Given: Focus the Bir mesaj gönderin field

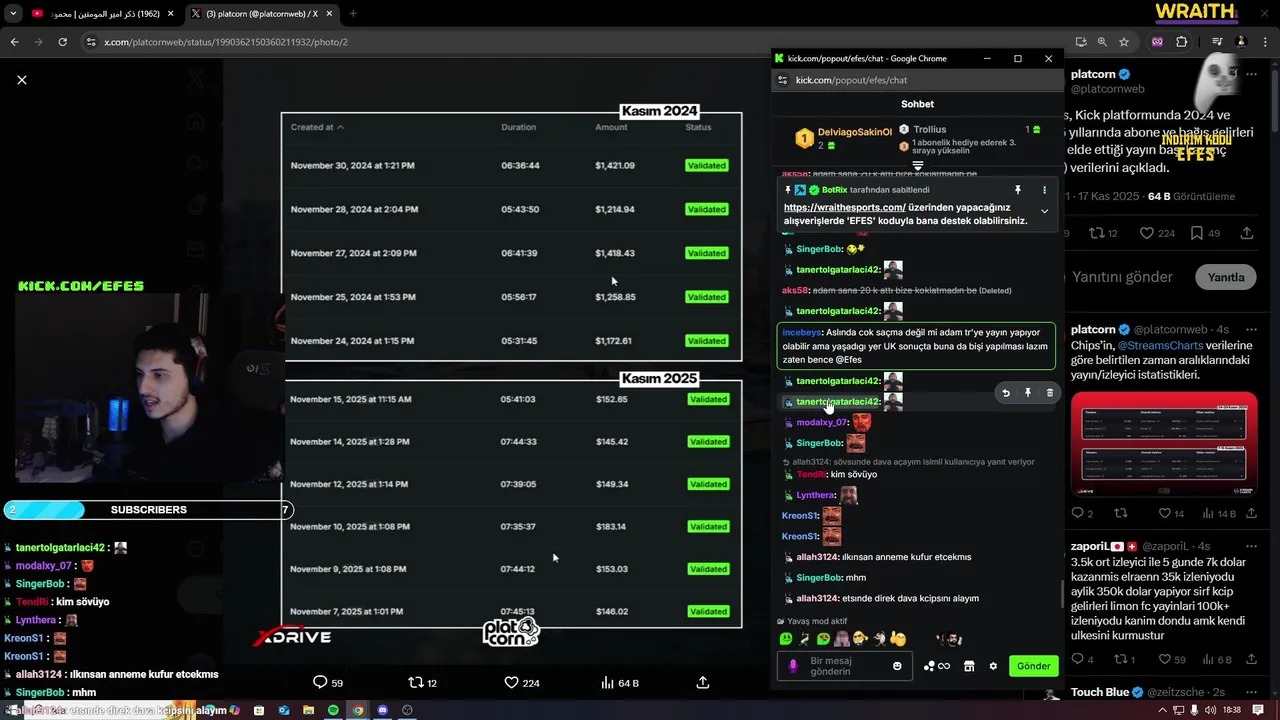Looking at the screenshot, I should click(x=845, y=666).
